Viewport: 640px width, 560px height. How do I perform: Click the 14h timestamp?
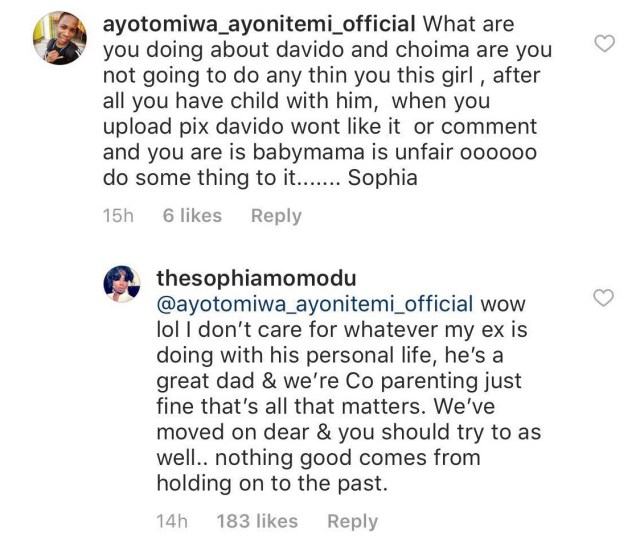[172, 521]
